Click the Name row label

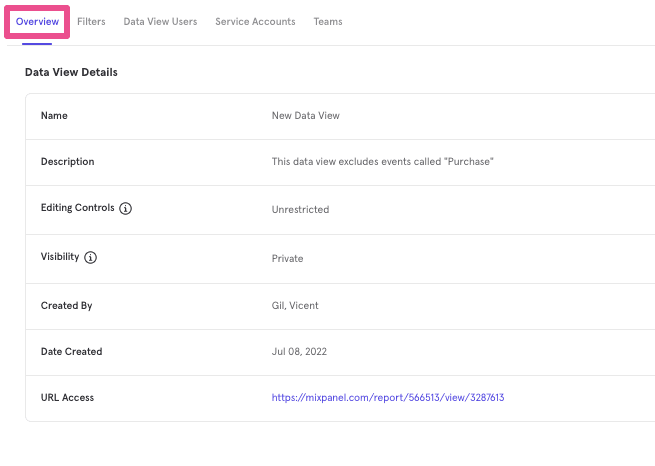(54, 116)
